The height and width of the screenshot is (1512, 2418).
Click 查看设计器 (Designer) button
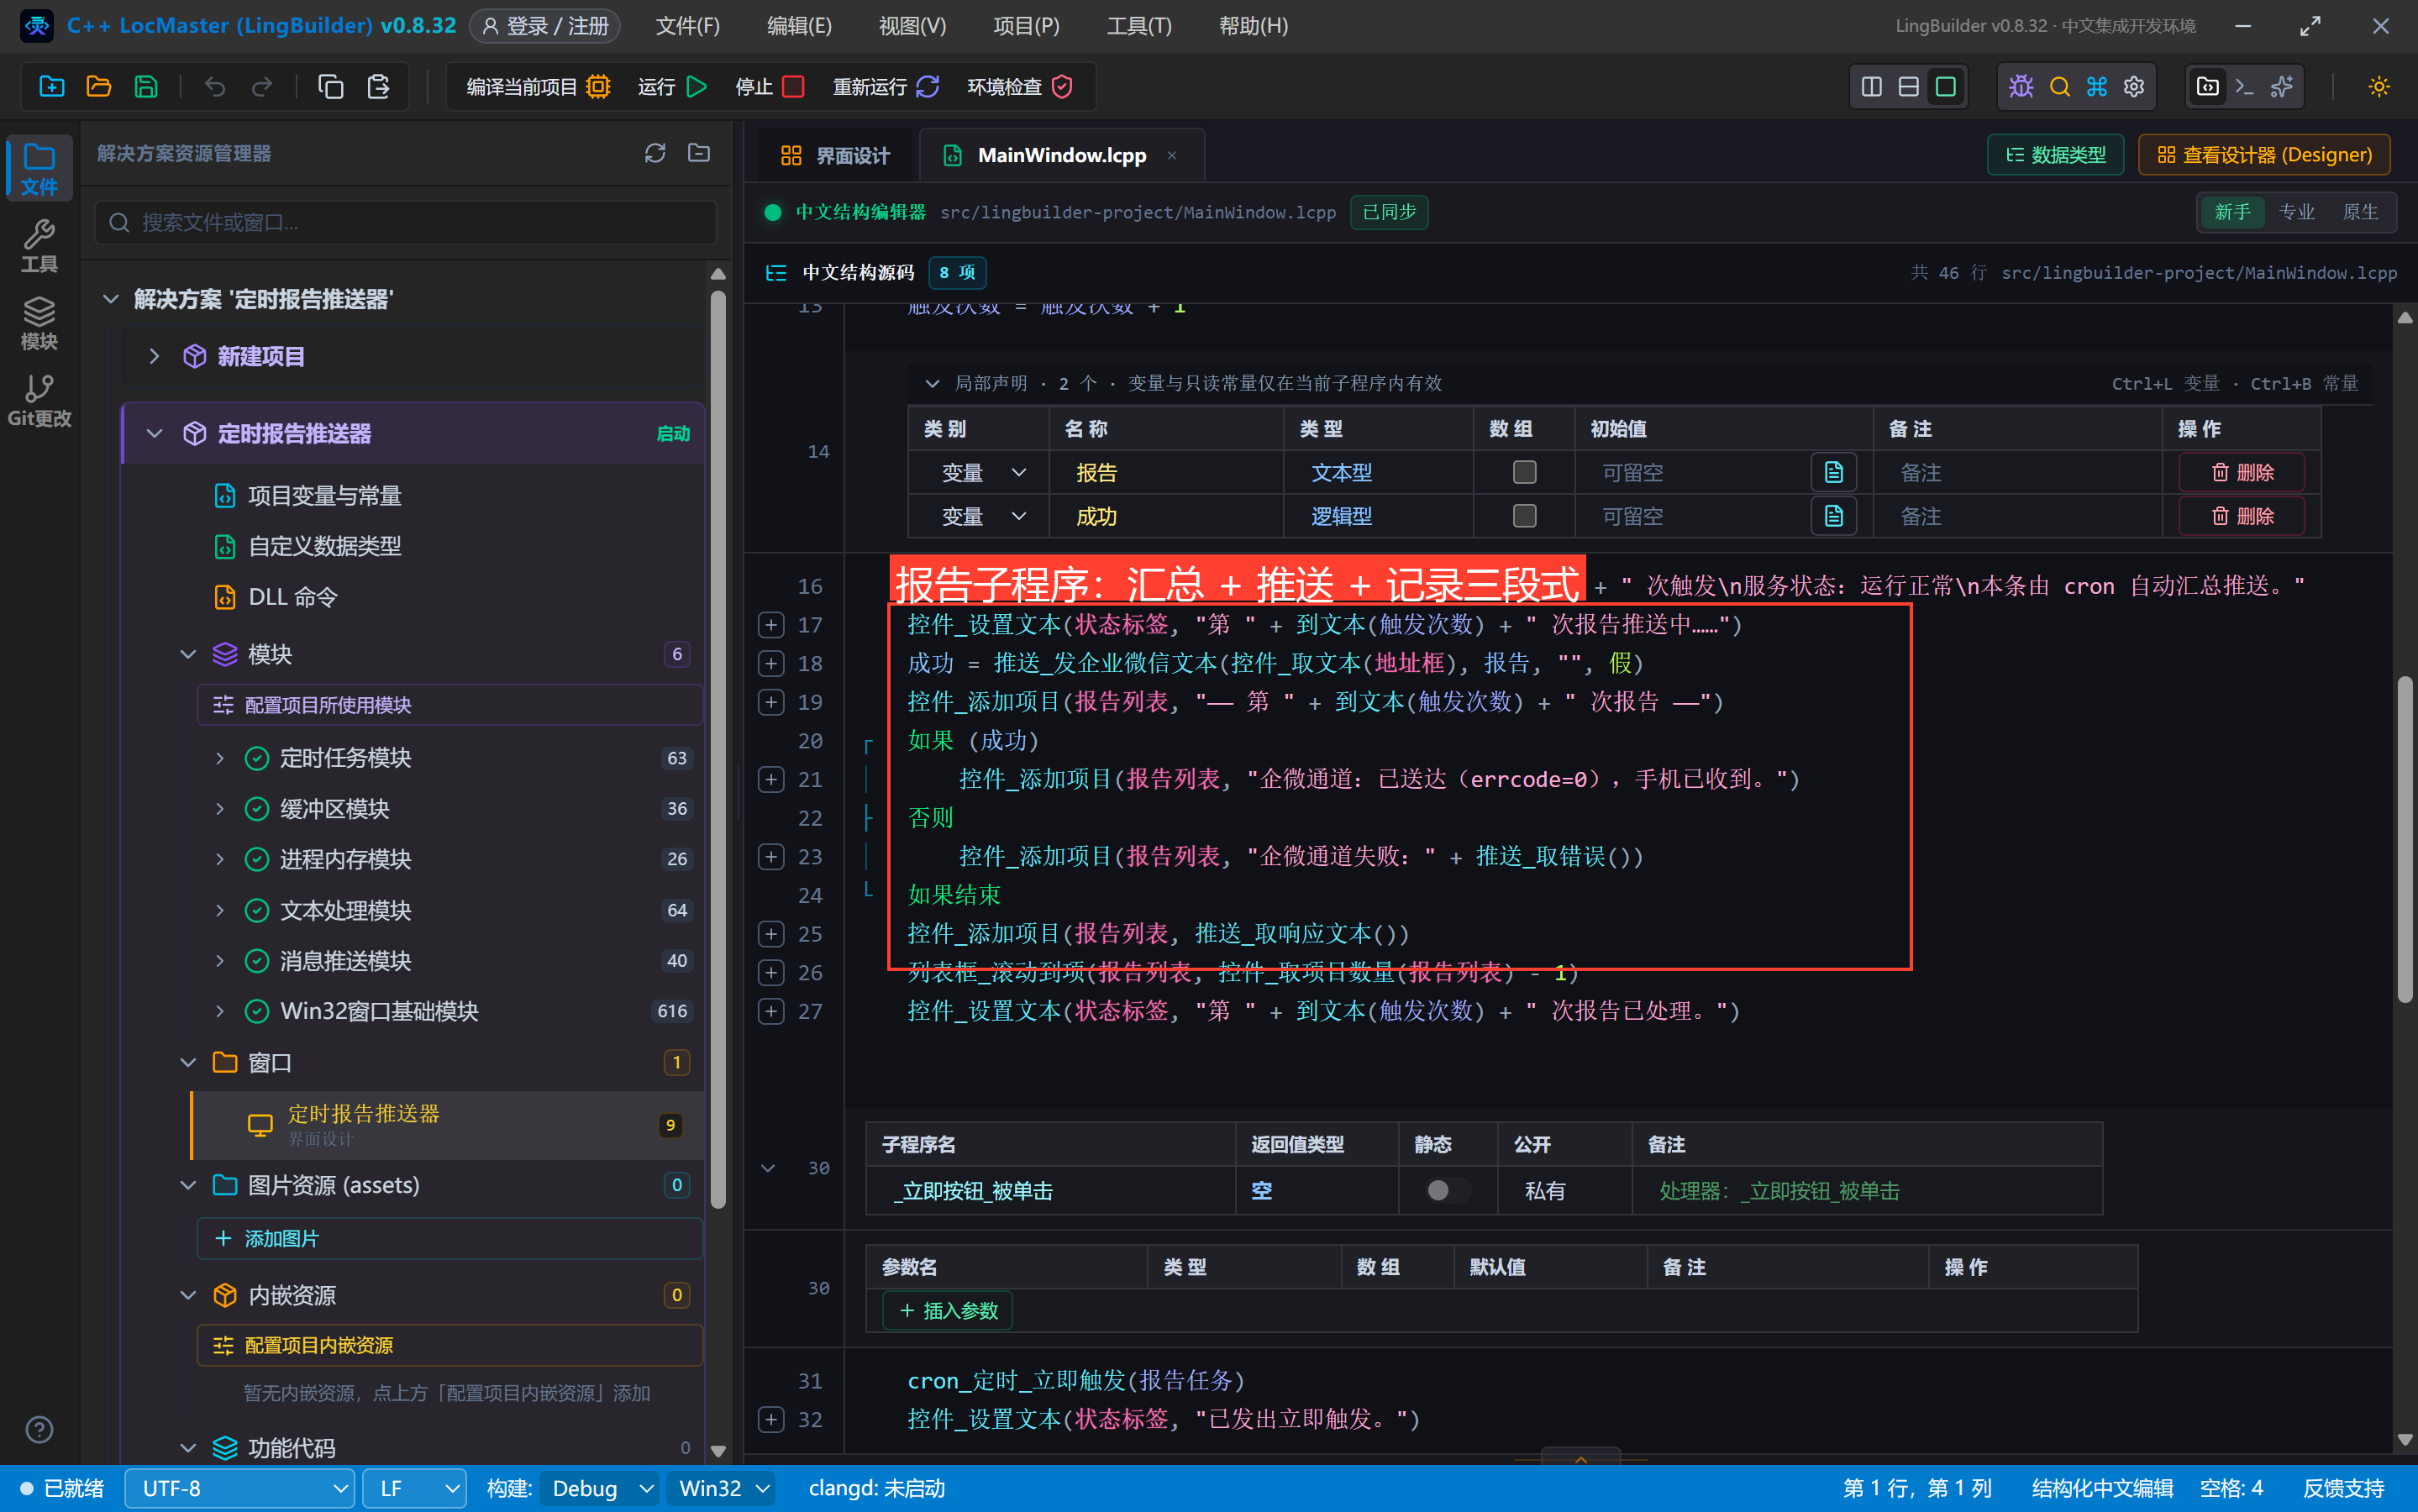[2264, 155]
